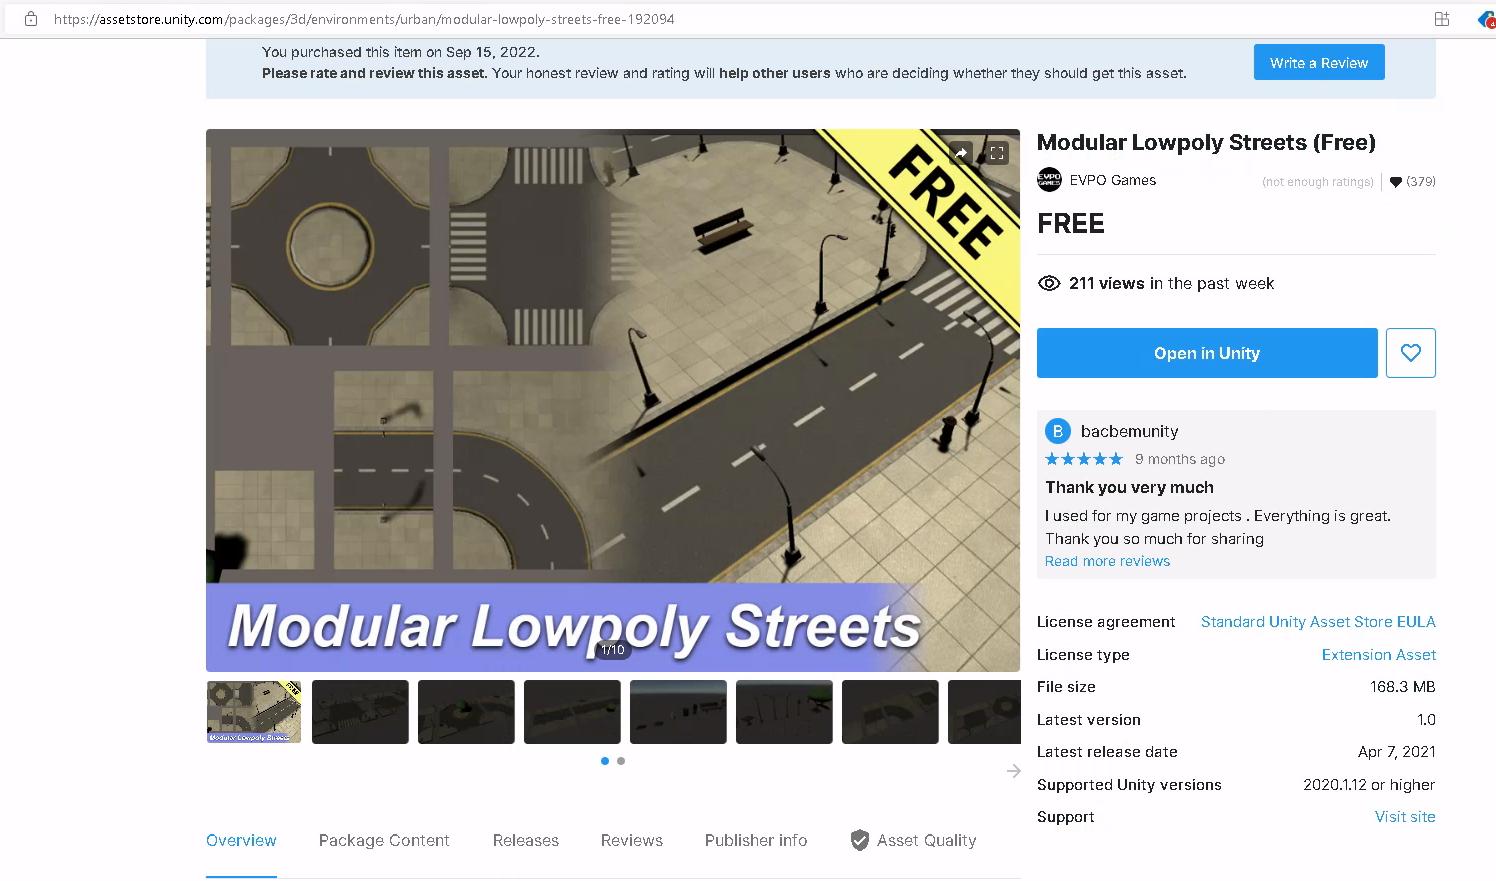This screenshot has width=1496, height=881.
Task: Click the Asset Quality shield icon
Action: pos(859,840)
